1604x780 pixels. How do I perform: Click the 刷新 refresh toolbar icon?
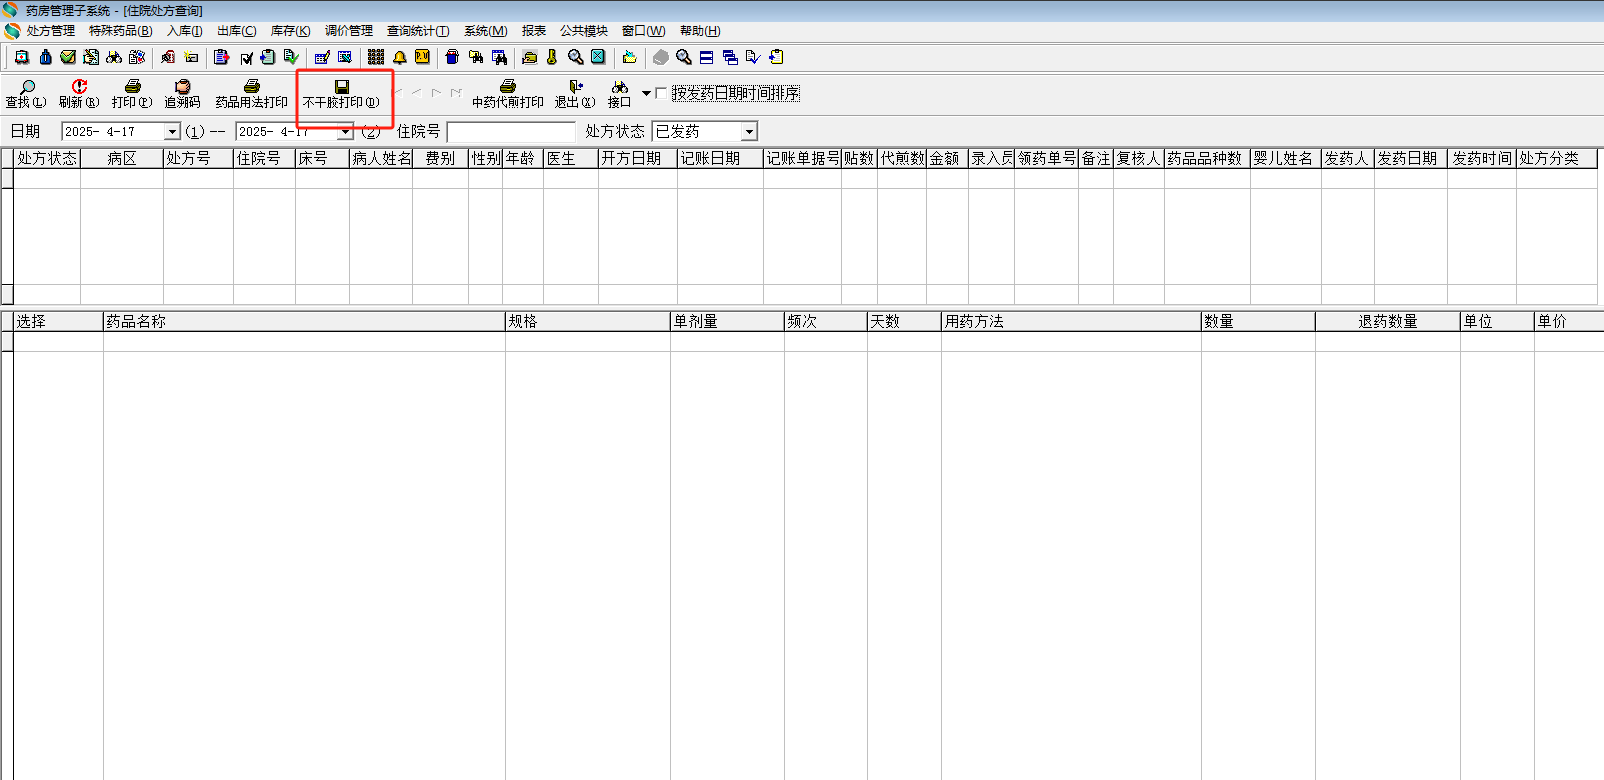point(79,87)
